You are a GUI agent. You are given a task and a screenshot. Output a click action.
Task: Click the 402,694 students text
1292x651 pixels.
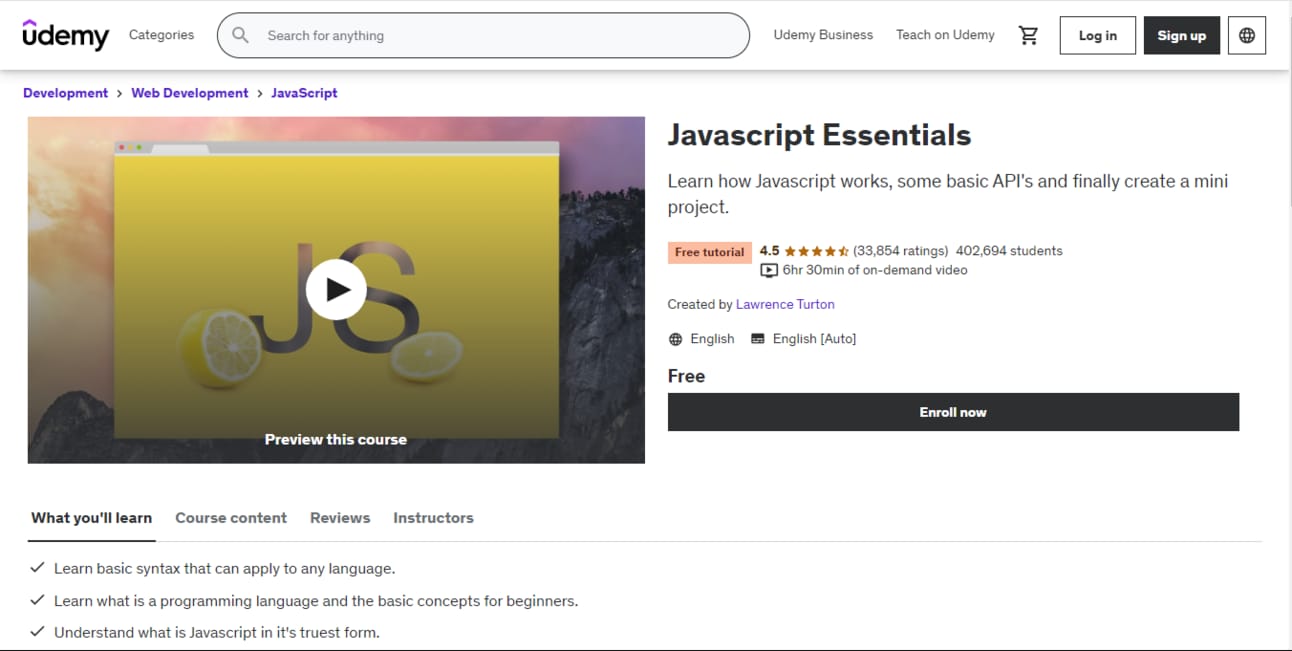[x=1009, y=251]
